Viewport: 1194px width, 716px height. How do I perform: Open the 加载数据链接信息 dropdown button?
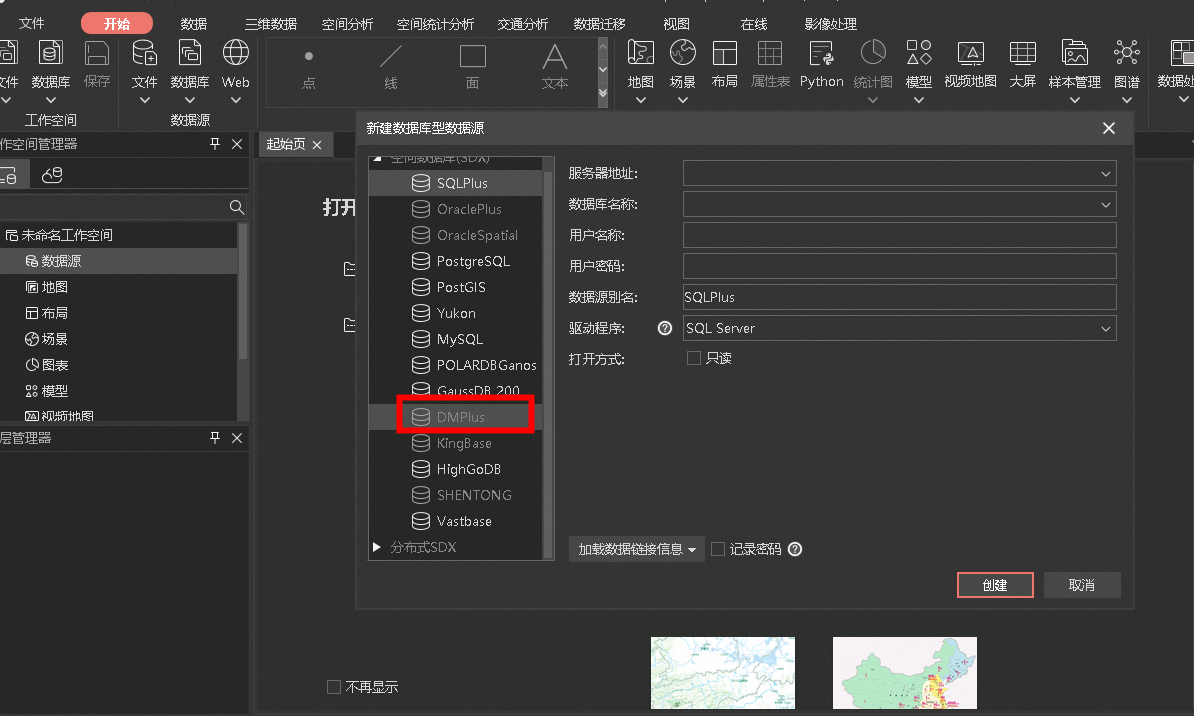pos(637,549)
